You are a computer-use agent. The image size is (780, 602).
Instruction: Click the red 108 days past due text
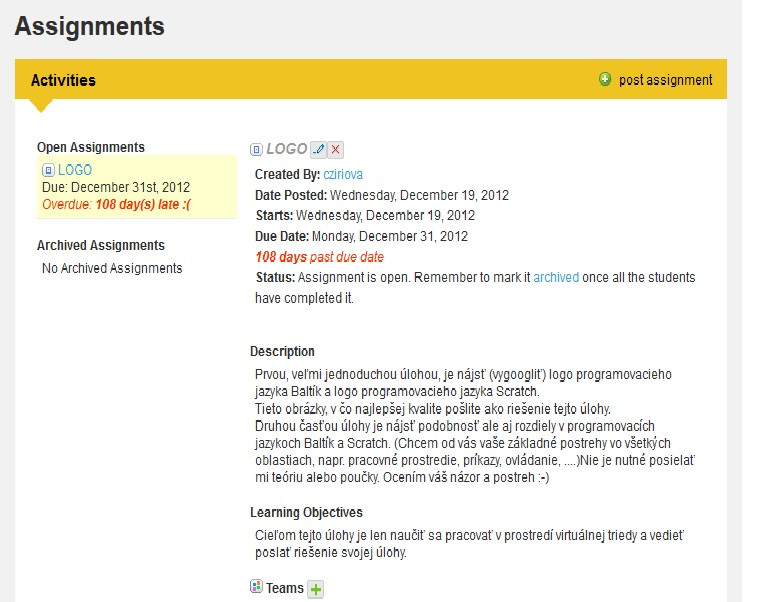[x=319, y=257]
